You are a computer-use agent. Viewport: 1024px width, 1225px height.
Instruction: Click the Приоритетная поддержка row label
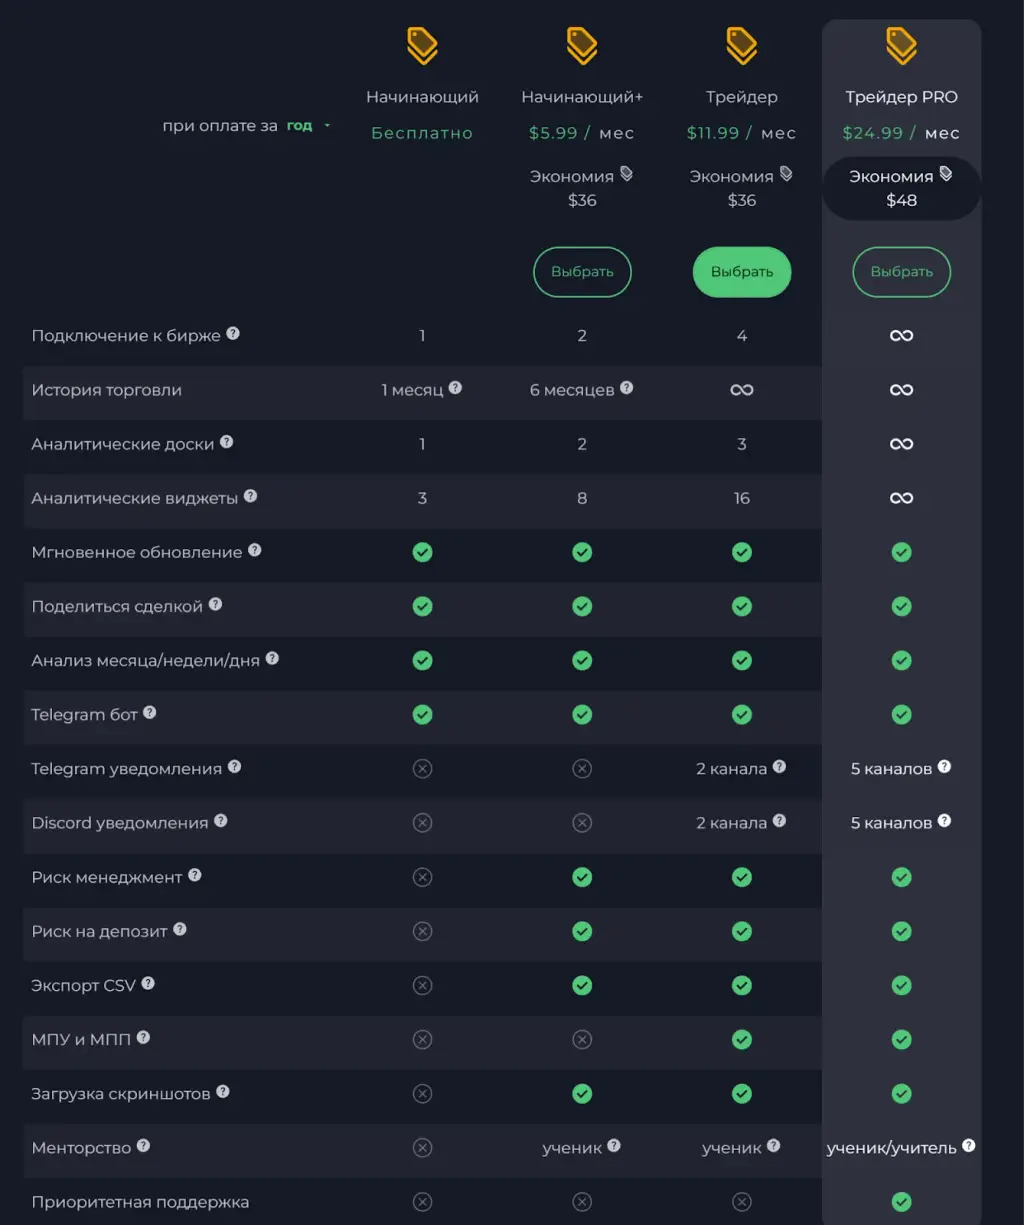[x=140, y=1202]
